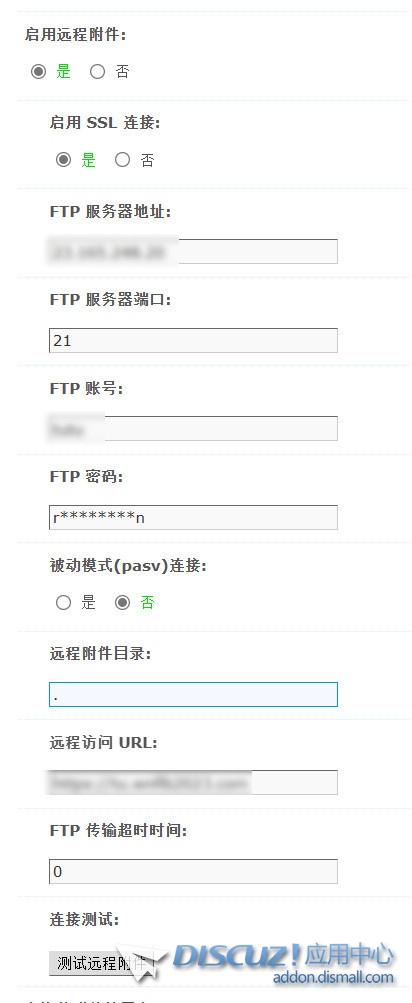Focus the FTP 服务器地址 input field
412x1003 pixels.
193,251
